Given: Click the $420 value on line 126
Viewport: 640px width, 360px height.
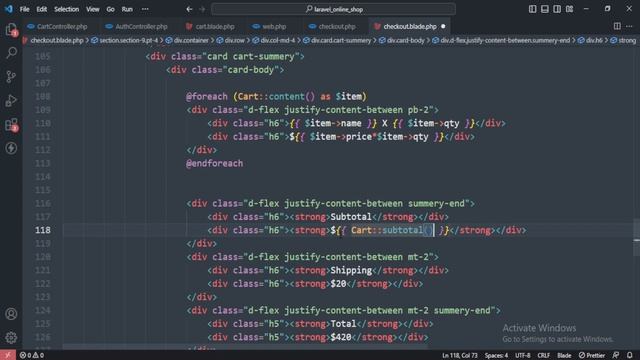Looking at the screenshot, I should pyautogui.click(x=341, y=338).
